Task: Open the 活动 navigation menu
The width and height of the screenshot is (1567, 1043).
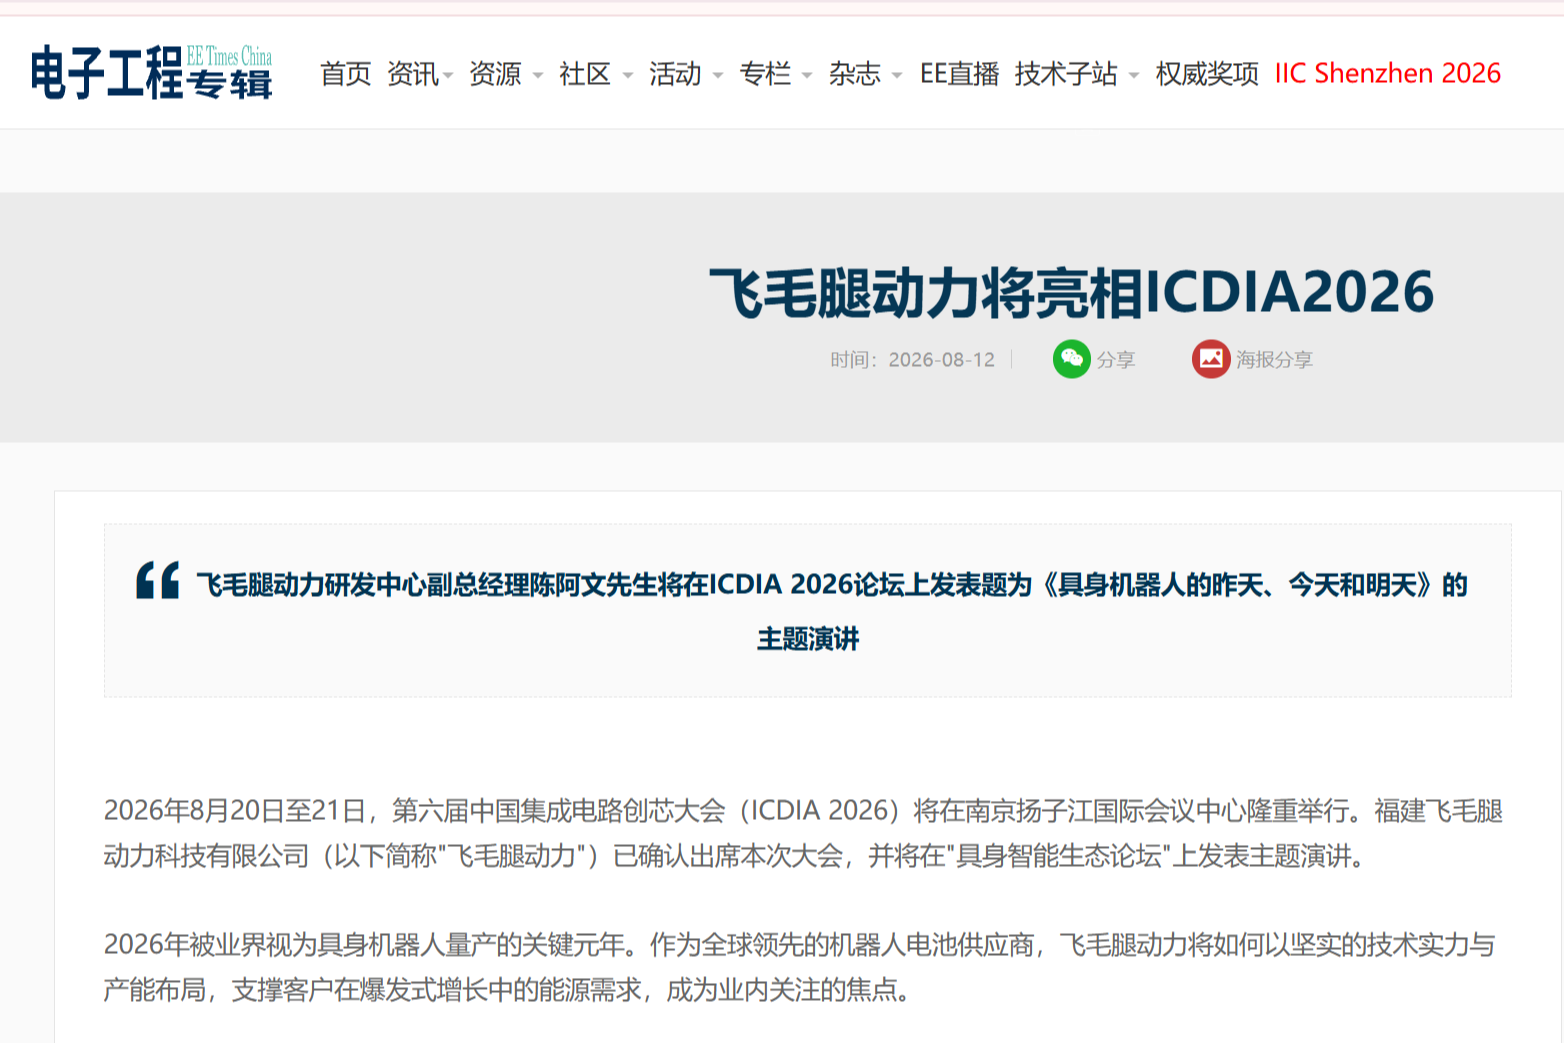Action: [x=675, y=74]
